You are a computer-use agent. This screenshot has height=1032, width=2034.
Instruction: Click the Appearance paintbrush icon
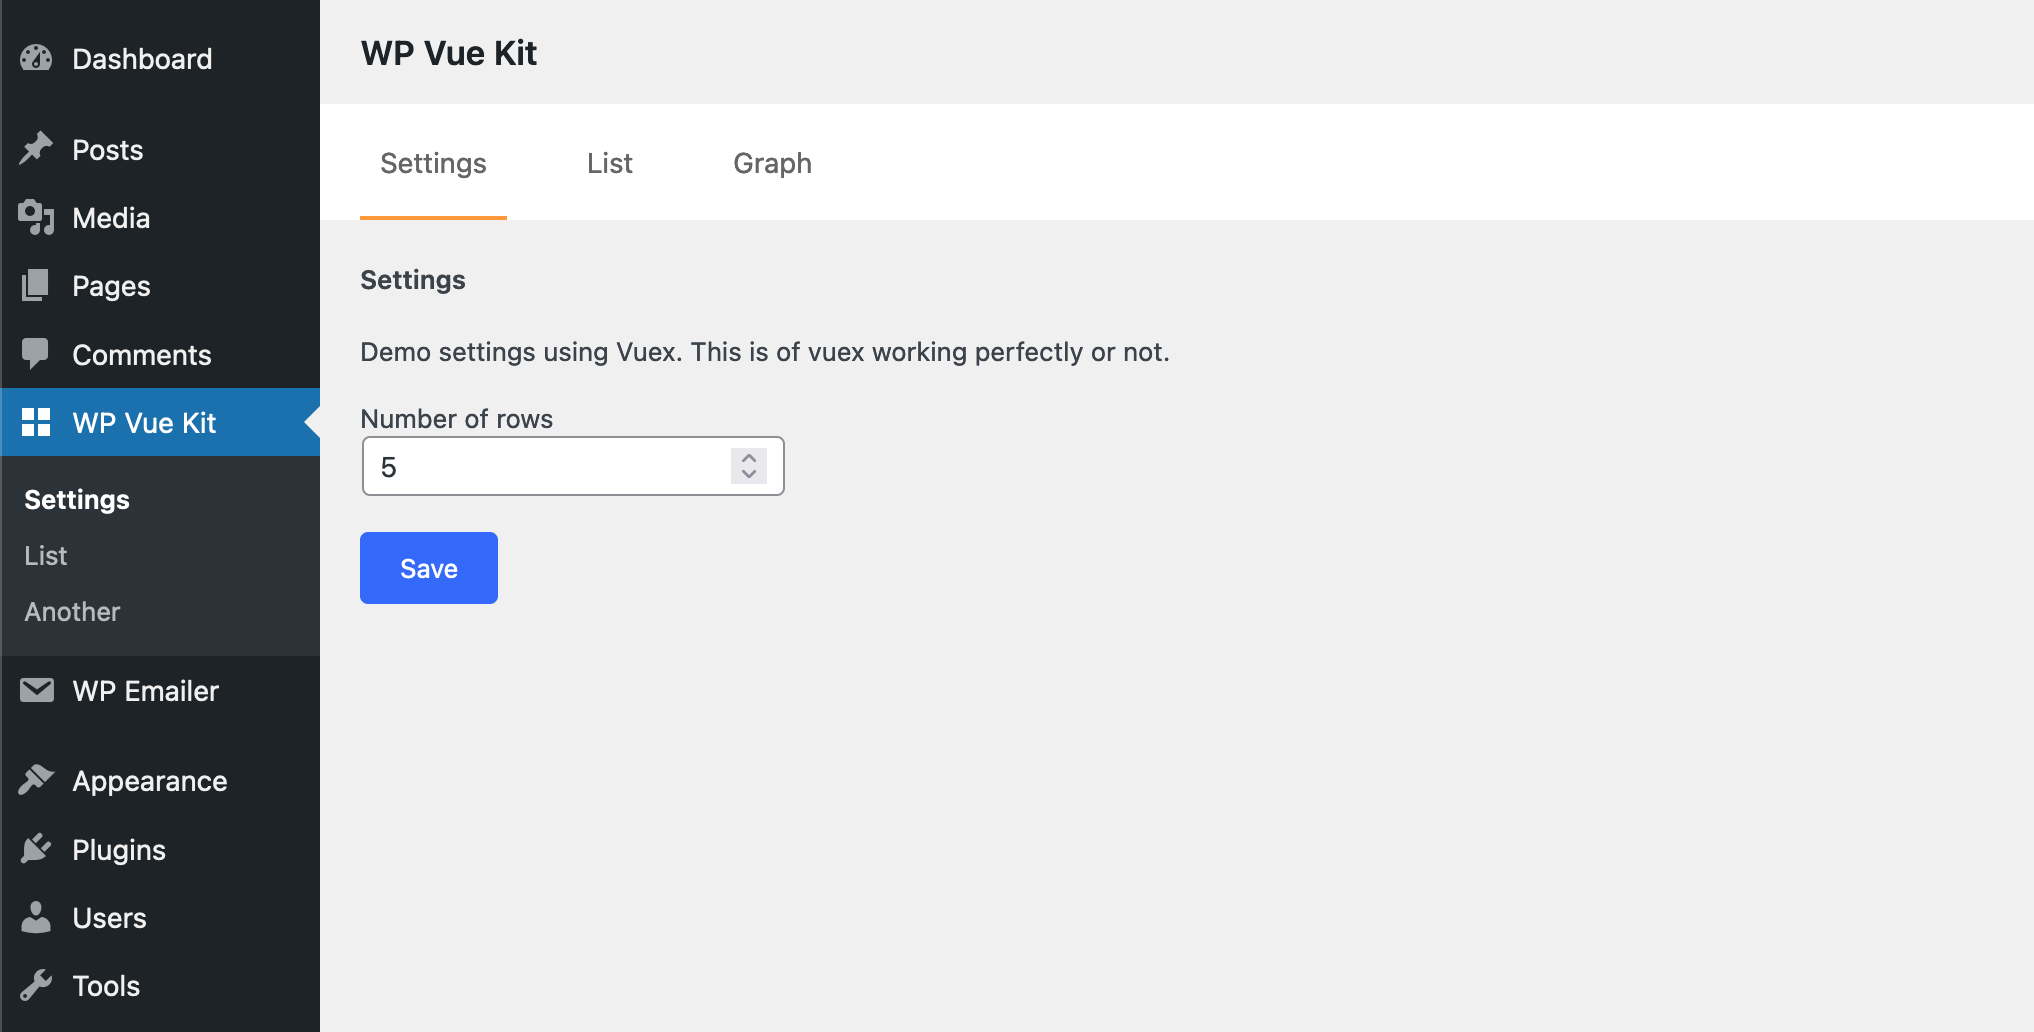coord(36,780)
